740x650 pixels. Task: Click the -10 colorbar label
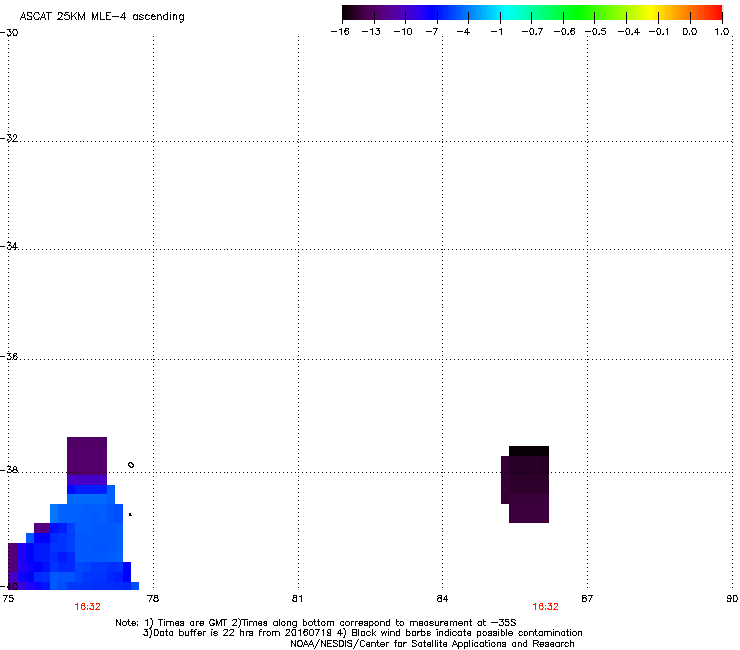point(403,32)
